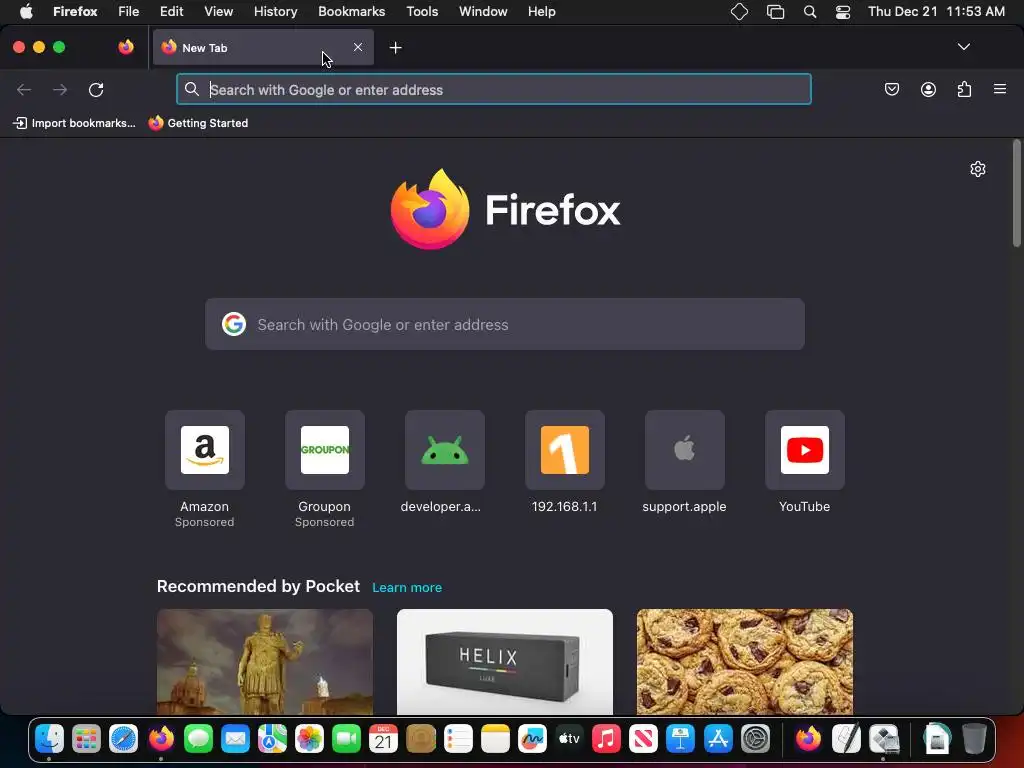Open the Roman statue Pocket story
1024x768 pixels.
coord(265,662)
